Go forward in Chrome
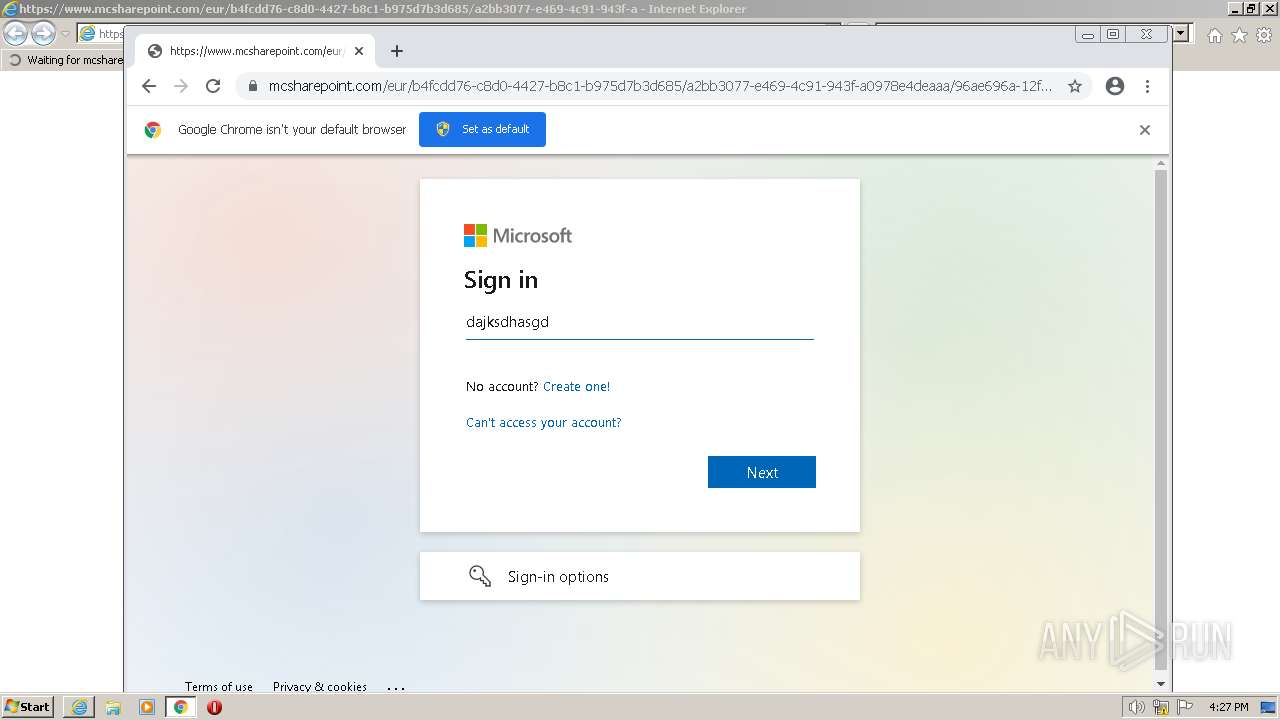The image size is (1280, 720). point(181,86)
